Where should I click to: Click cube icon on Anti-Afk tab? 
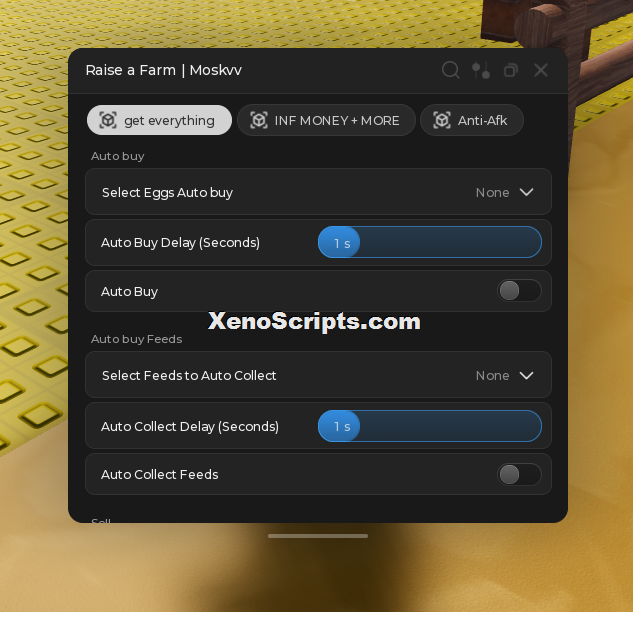tap(442, 120)
